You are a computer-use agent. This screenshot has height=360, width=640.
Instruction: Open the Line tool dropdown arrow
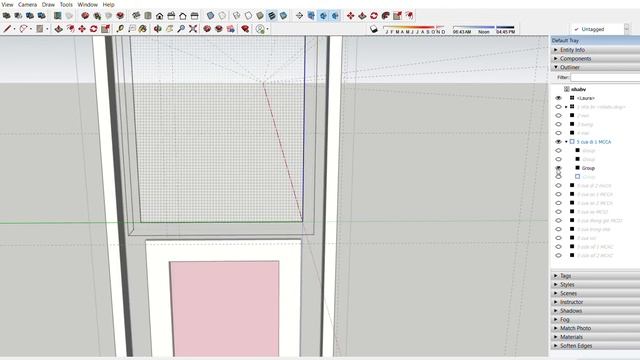tap(14, 29)
